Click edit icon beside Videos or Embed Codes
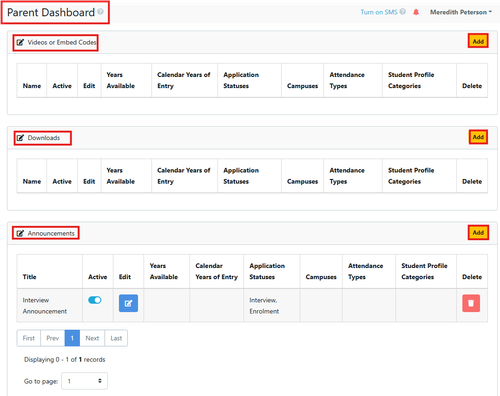500x396 pixels. [x=20, y=42]
